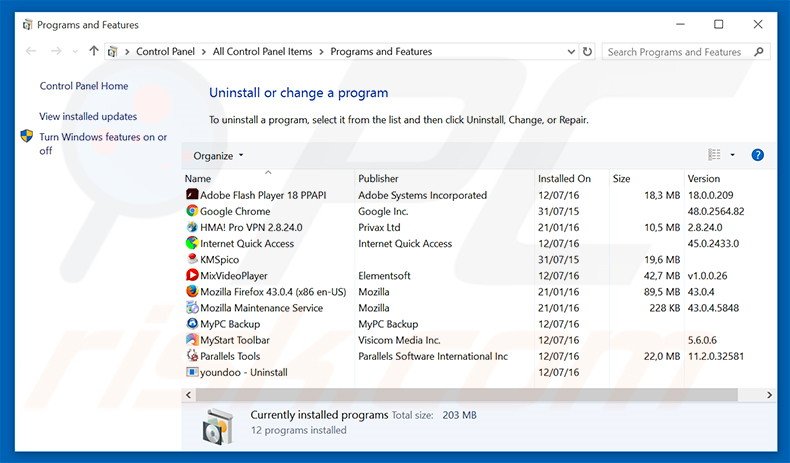Open Control Panel Home link

[84, 86]
